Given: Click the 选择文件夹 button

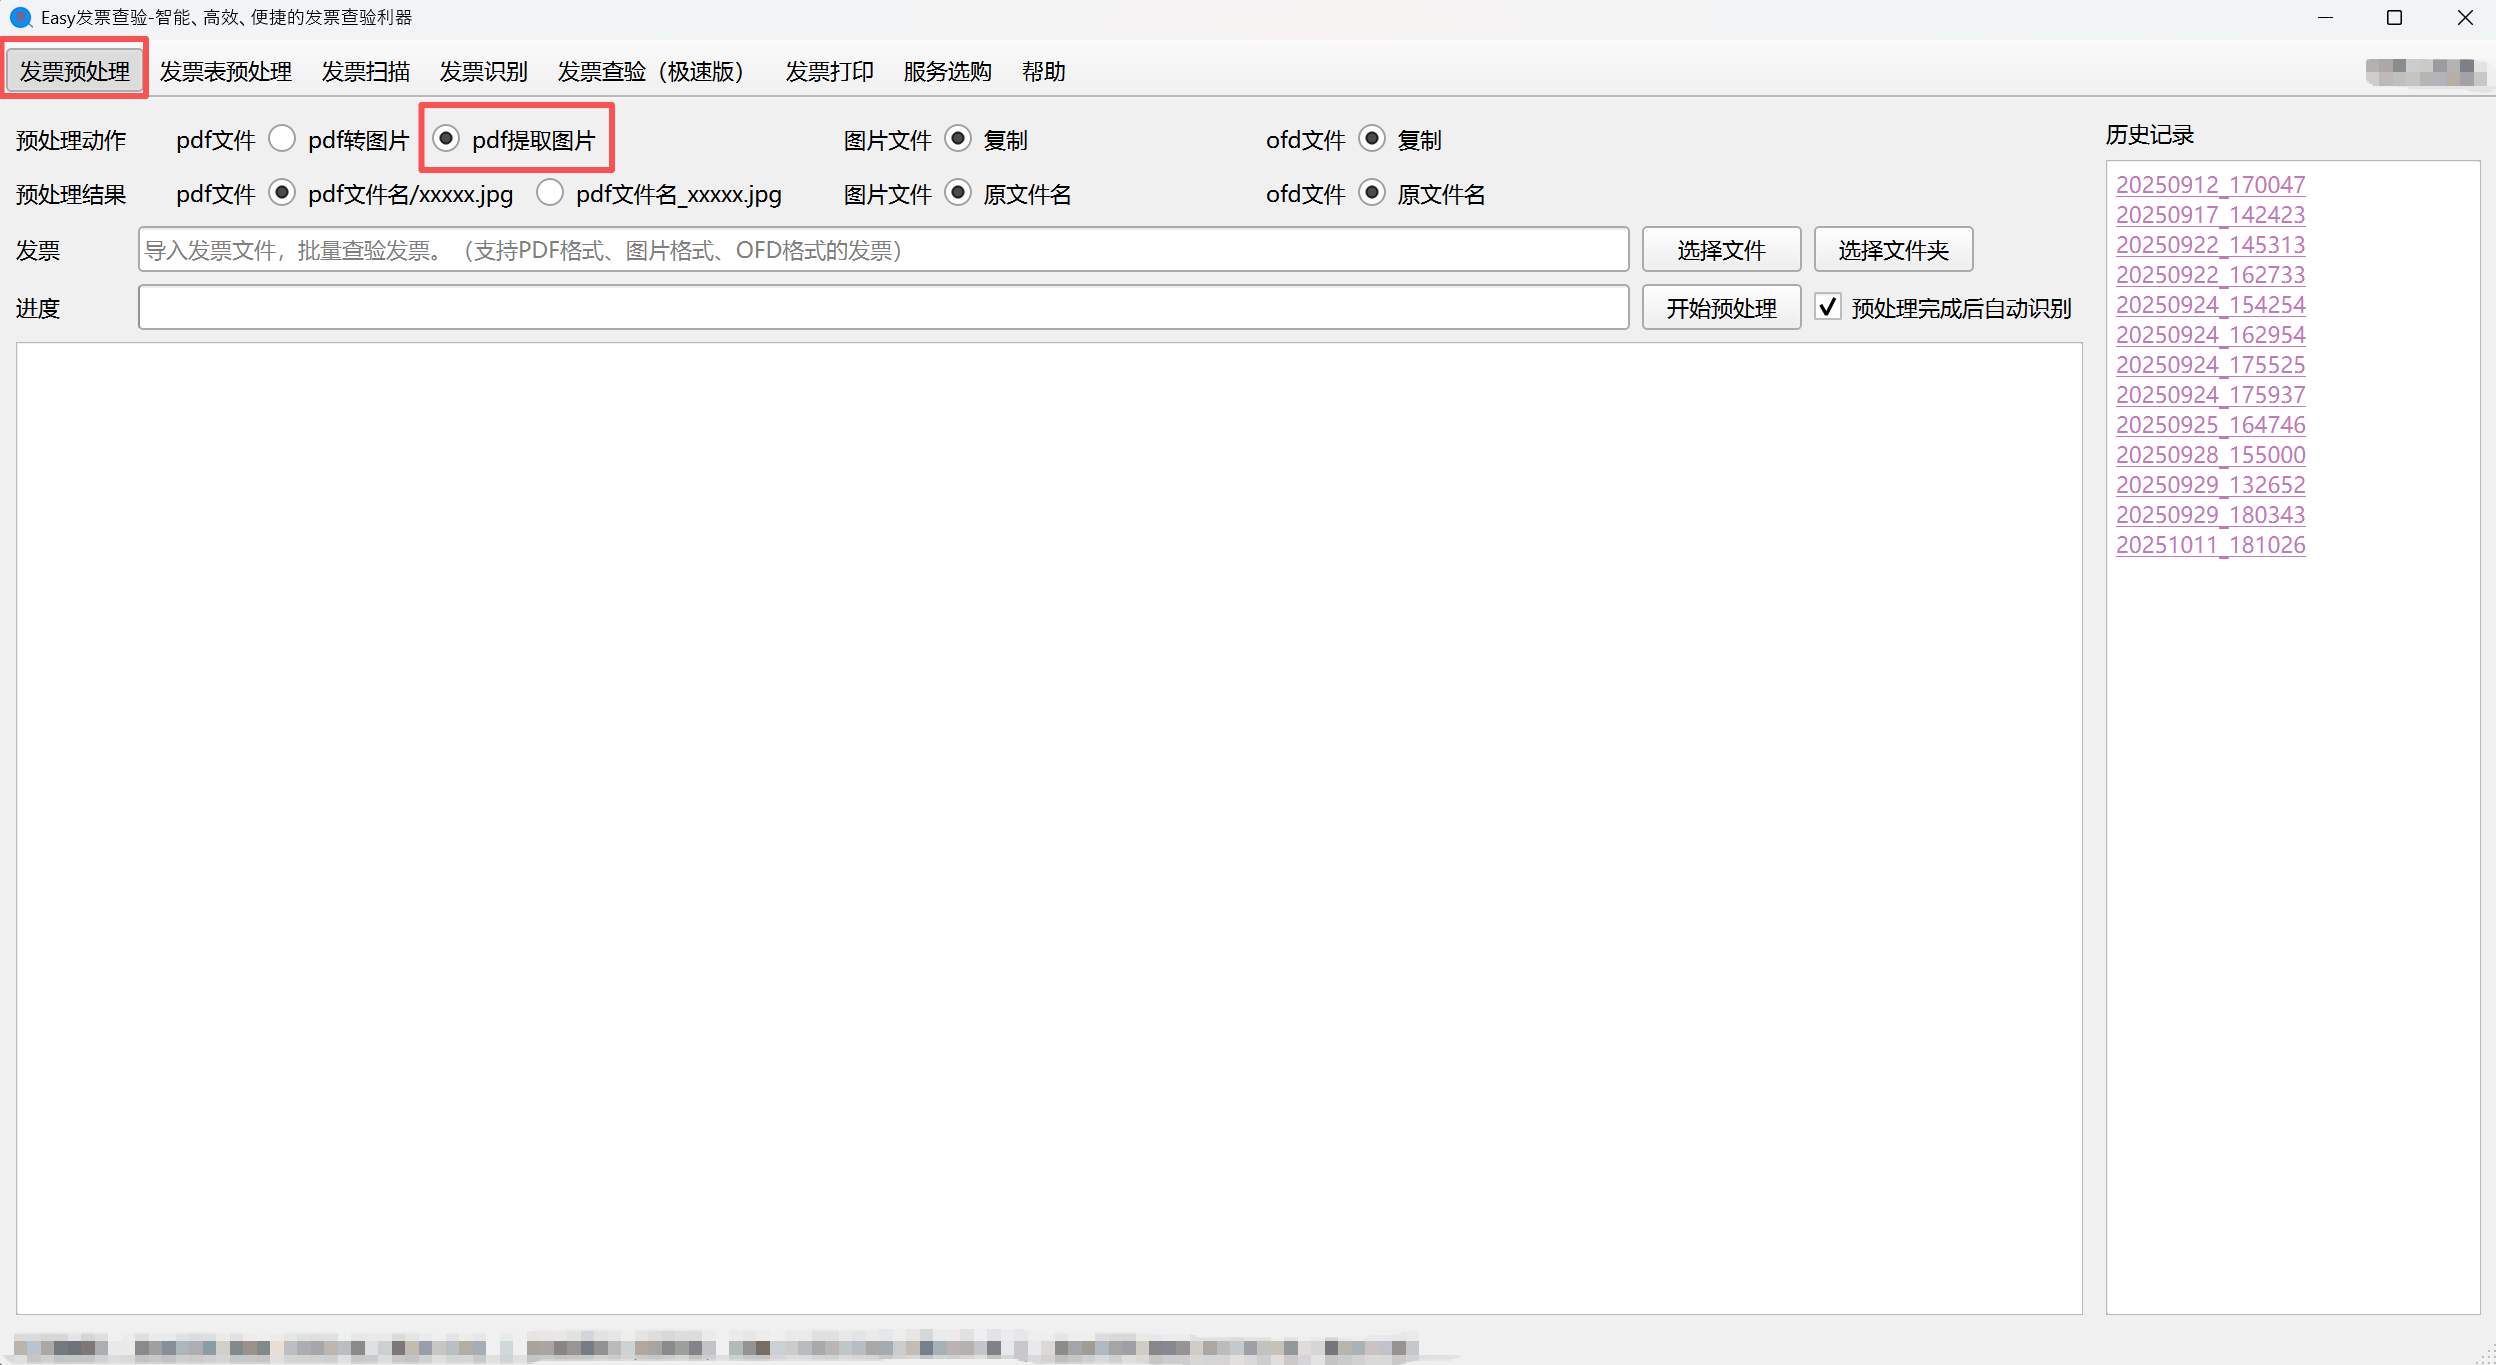Looking at the screenshot, I should tap(1893, 249).
